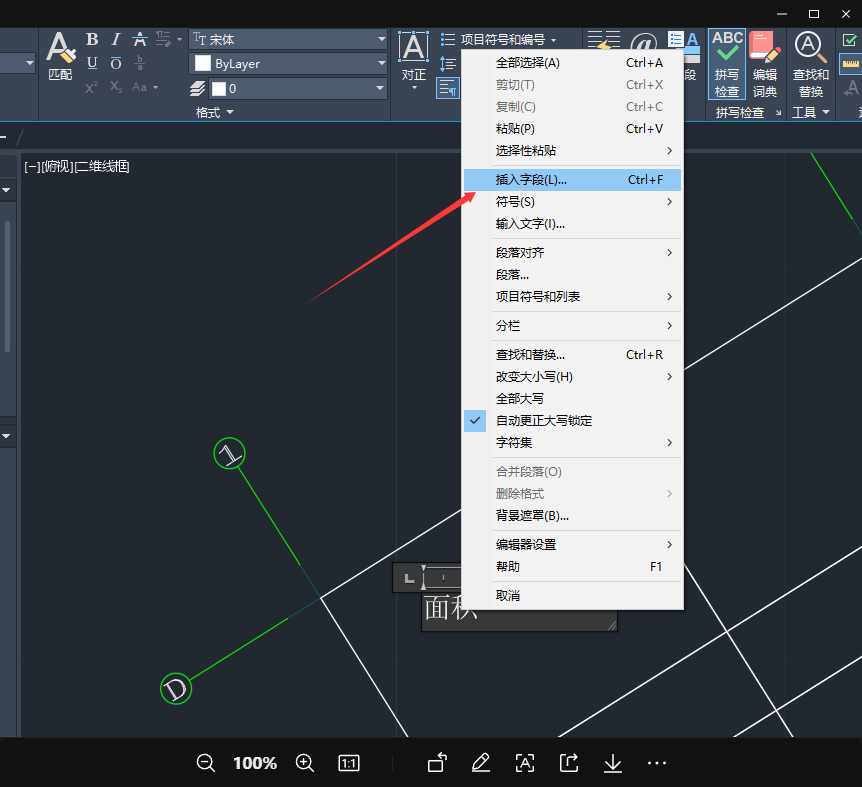Click the line spacing icon
862x787 pixels.
click(x=448, y=64)
